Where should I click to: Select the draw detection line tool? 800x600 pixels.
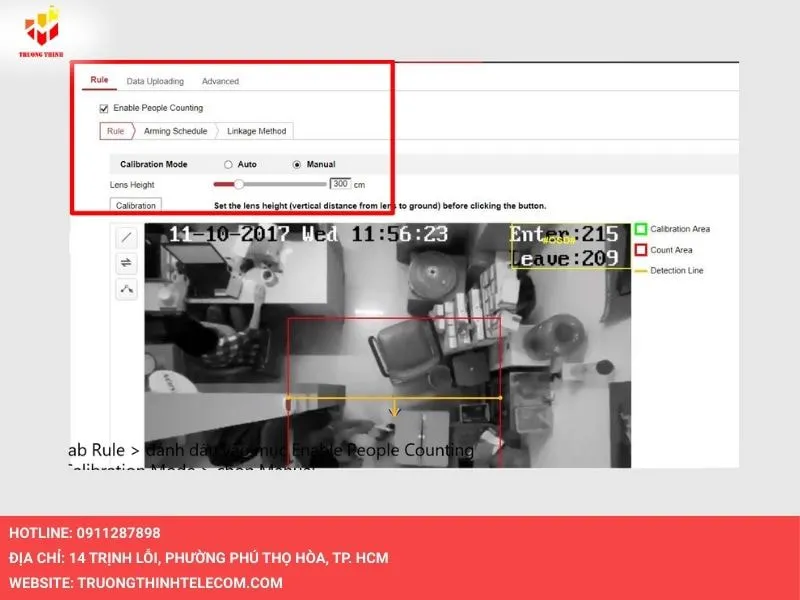pyautogui.click(x=127, y=237)
